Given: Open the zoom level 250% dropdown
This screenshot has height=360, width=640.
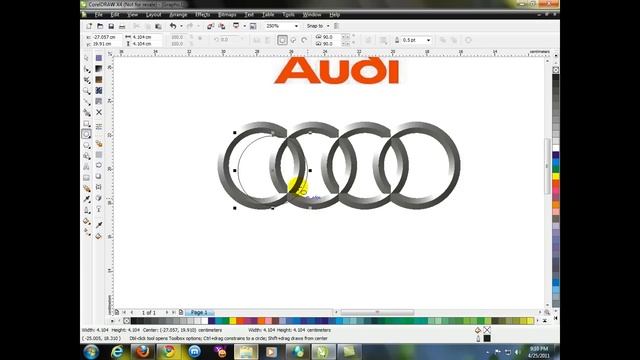Looking at the screenshot, I should (296, 26).
